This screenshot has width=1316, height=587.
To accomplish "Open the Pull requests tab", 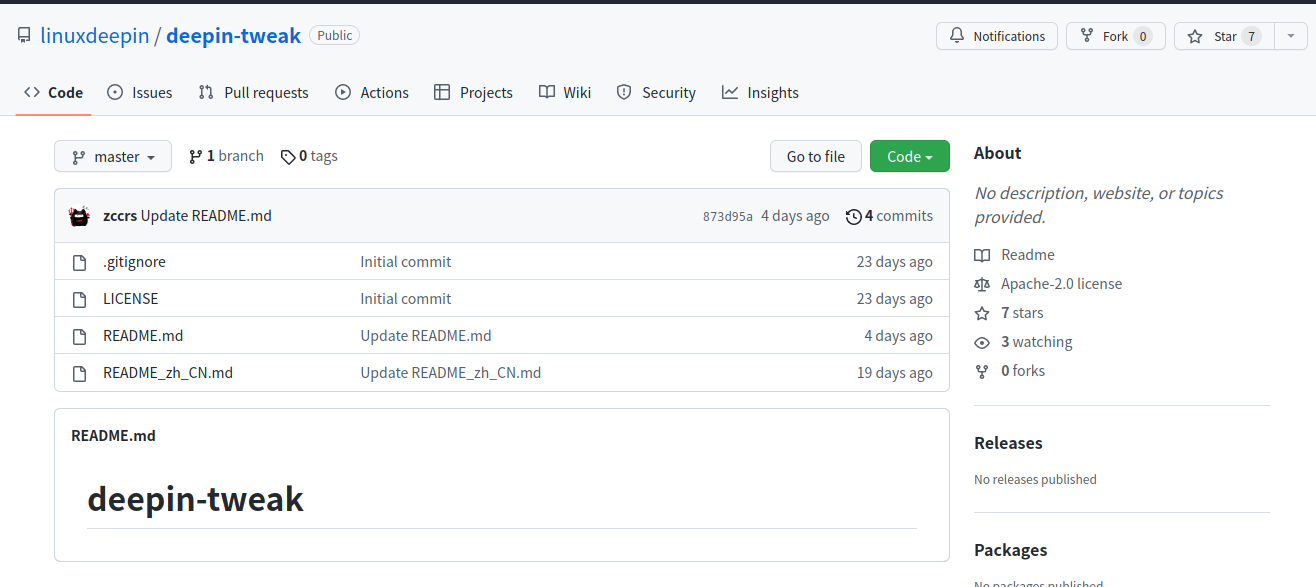I will [254, 93].
